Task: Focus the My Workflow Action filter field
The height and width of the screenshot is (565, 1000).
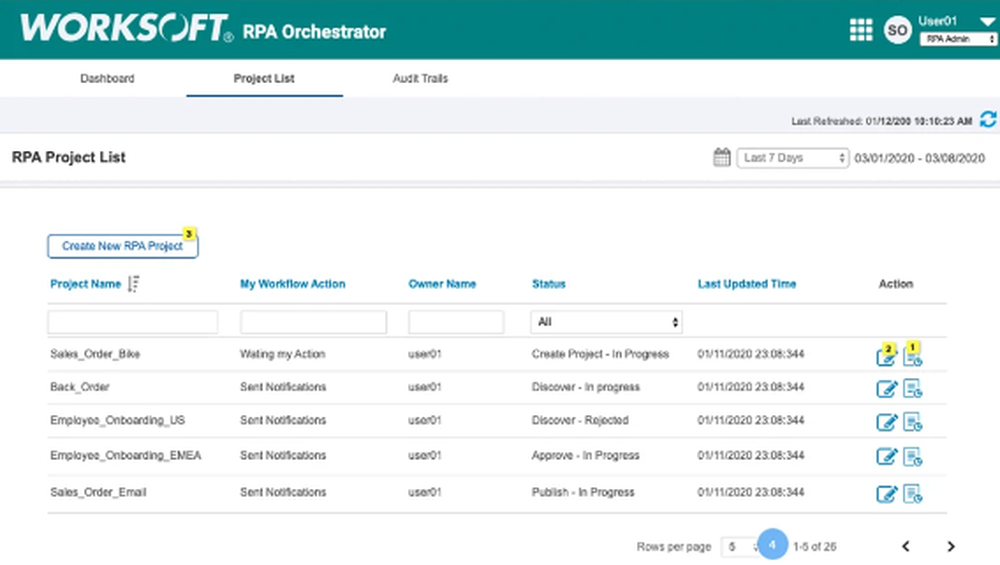Action: click(313, 322)
